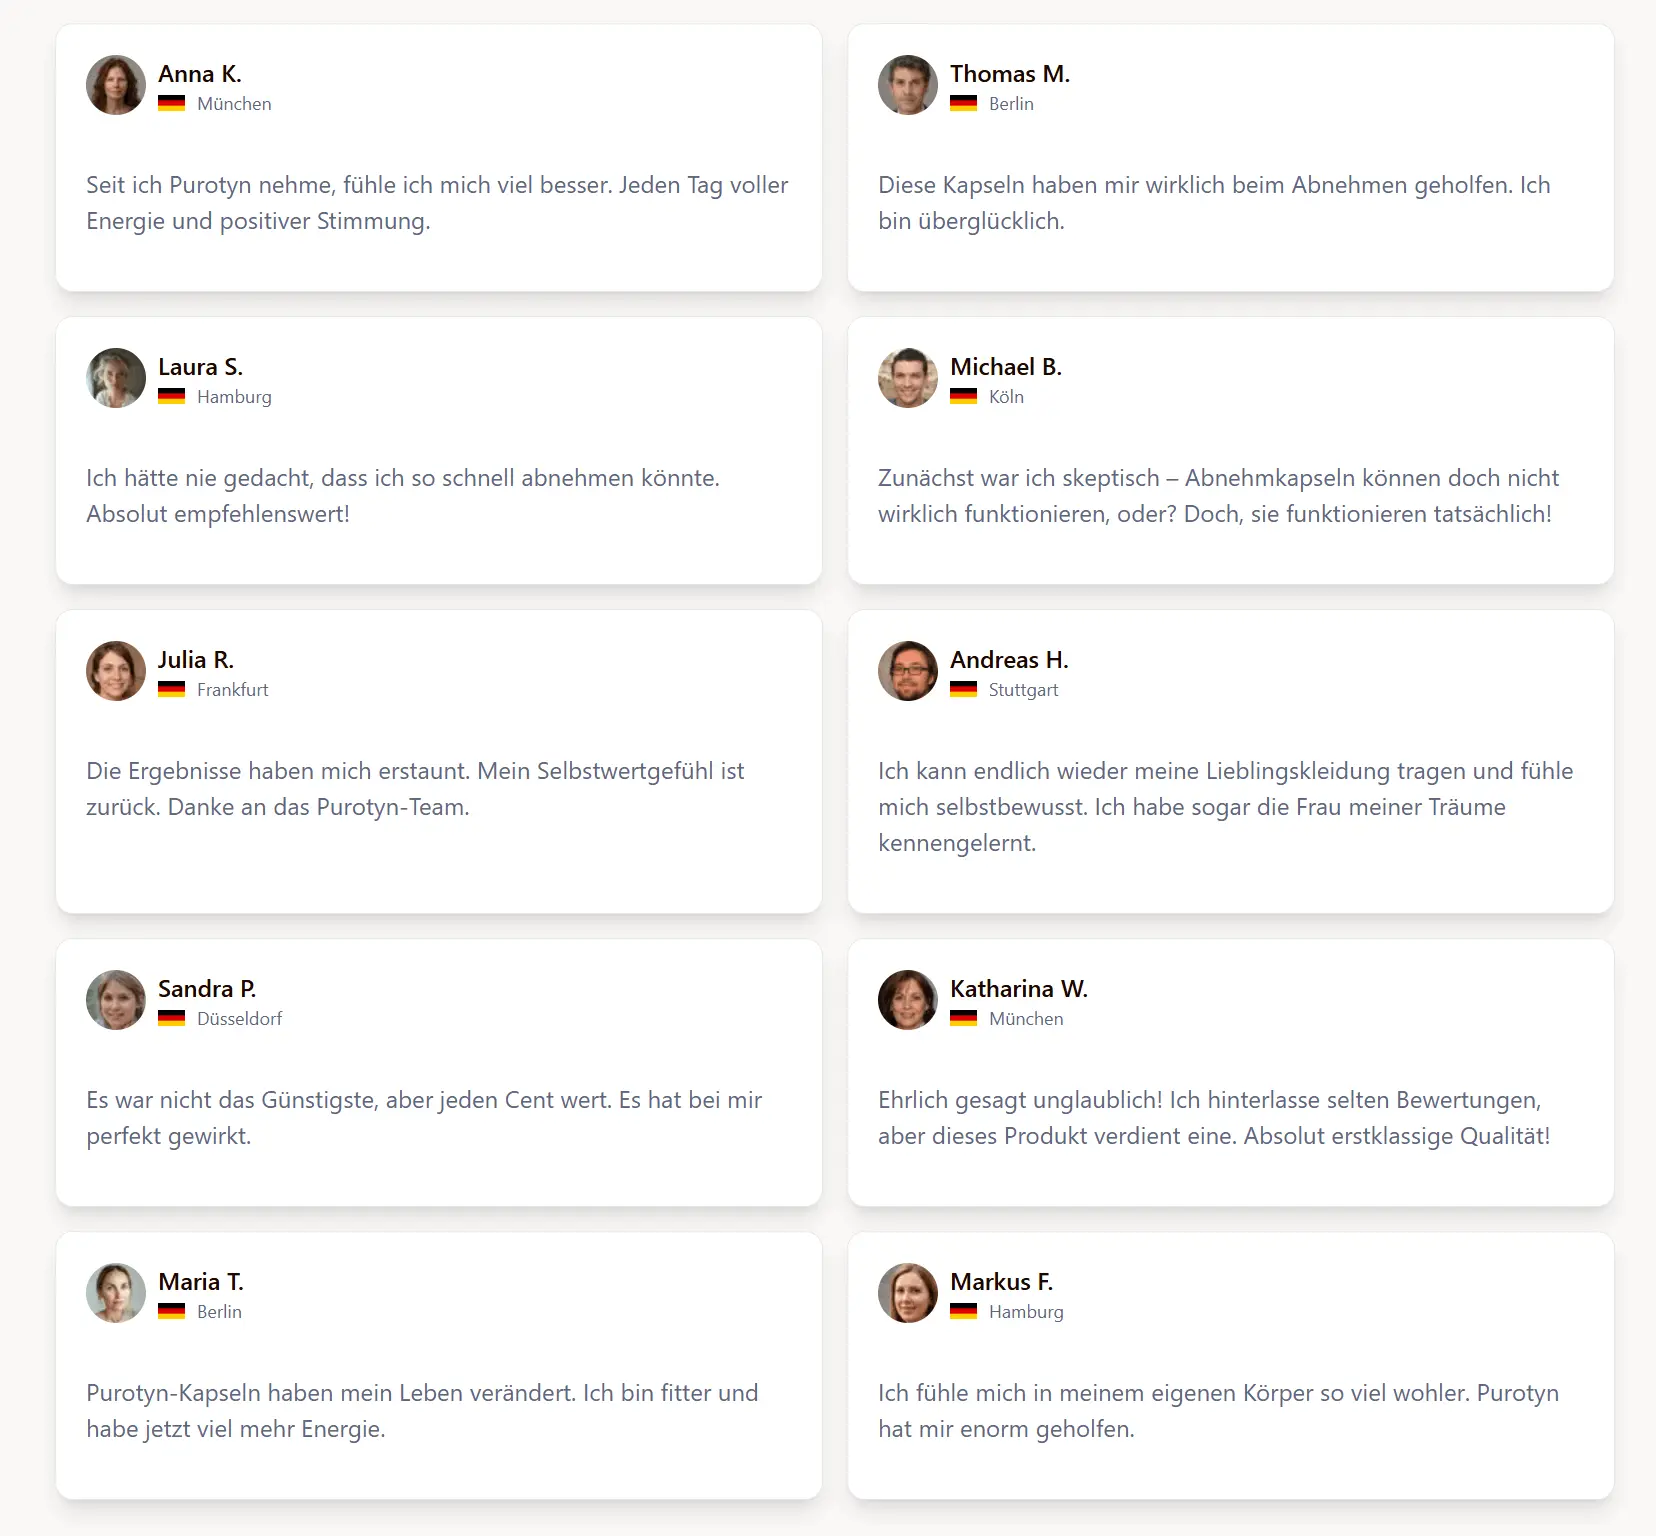1656x1536 pixels.
Task: Click Katharina W.'s avatar
Action: coord(908,1000)
